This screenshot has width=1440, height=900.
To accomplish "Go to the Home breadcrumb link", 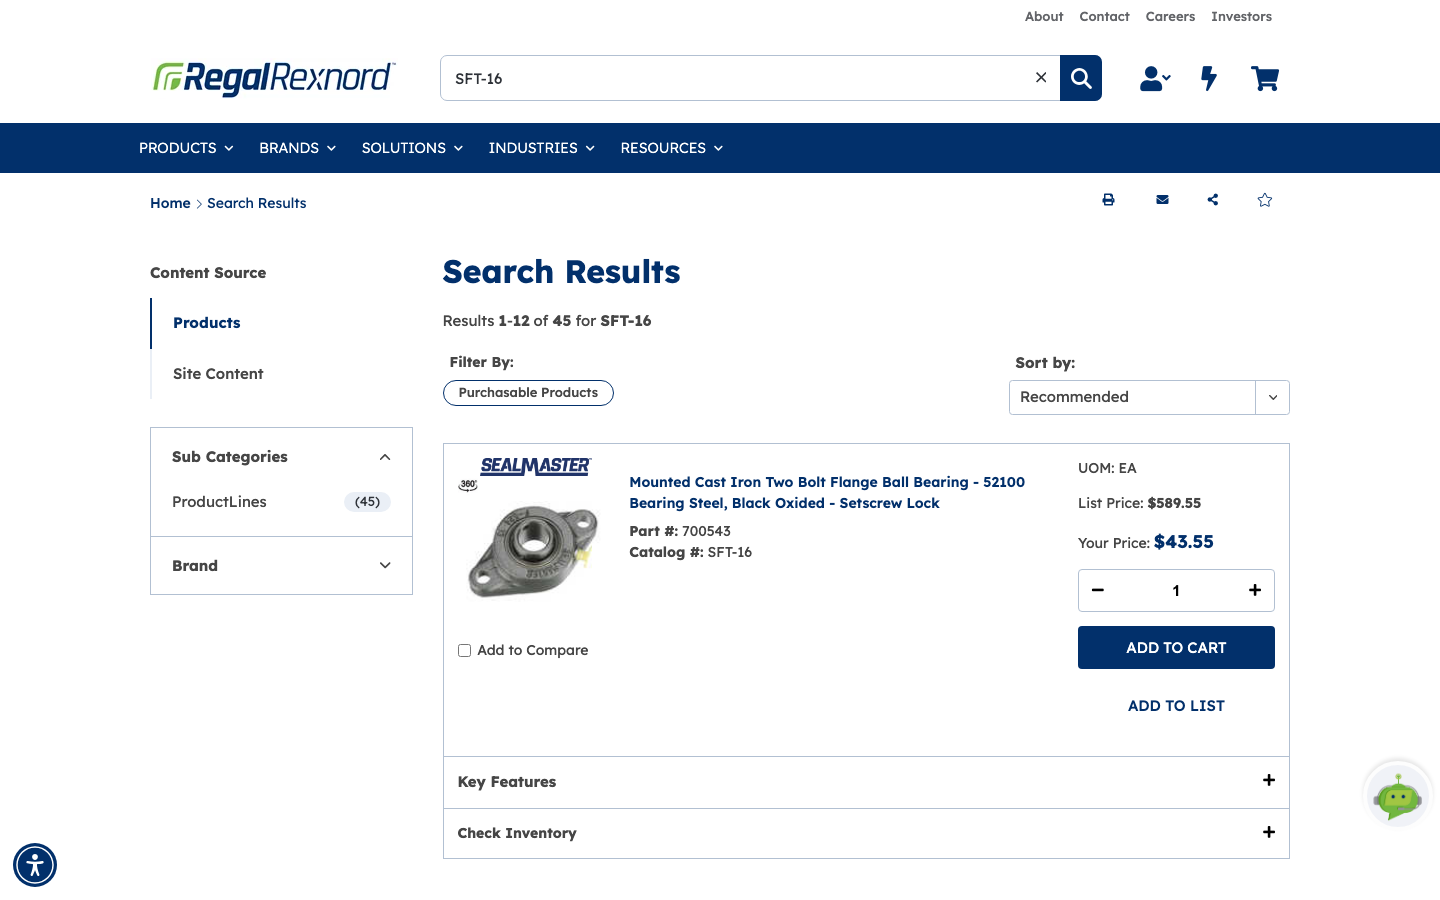I will [x=170, y=203].
